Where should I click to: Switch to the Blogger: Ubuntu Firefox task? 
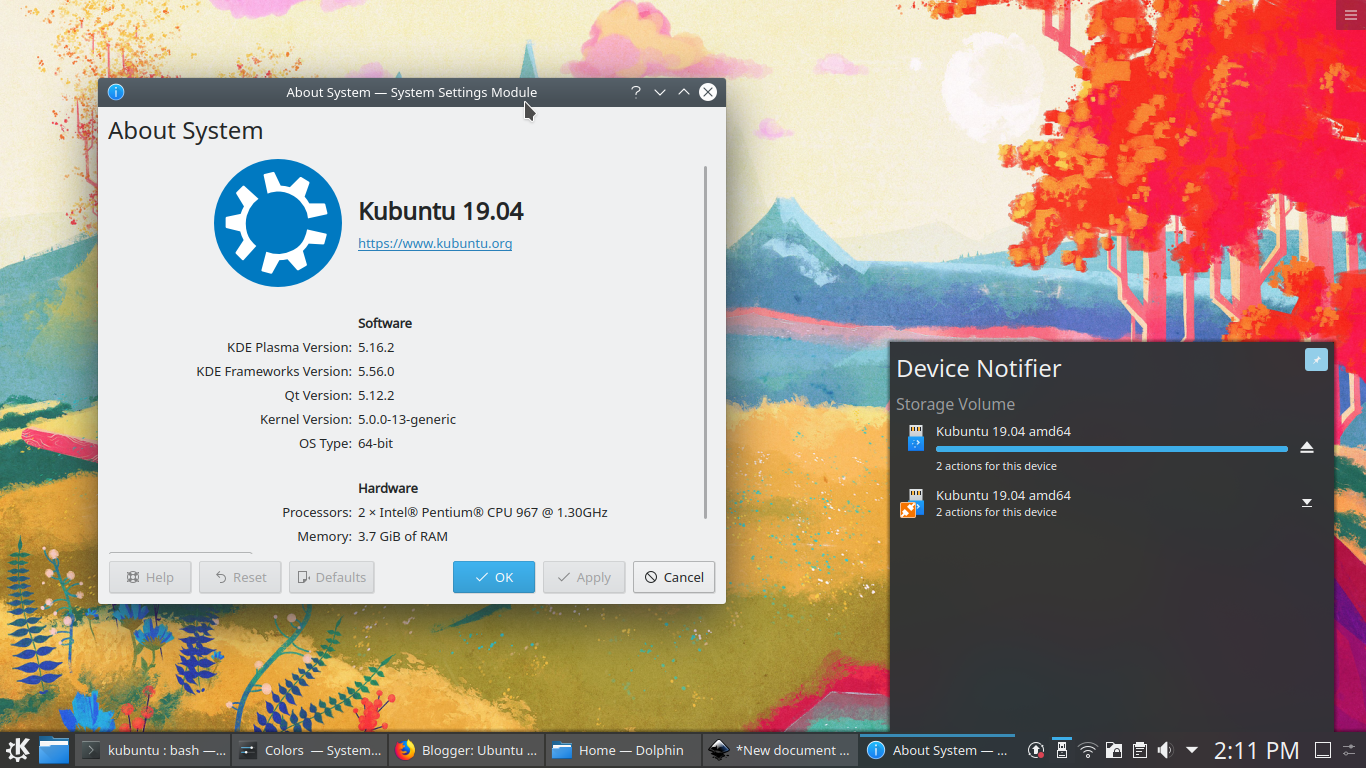[x=467, y=750]
